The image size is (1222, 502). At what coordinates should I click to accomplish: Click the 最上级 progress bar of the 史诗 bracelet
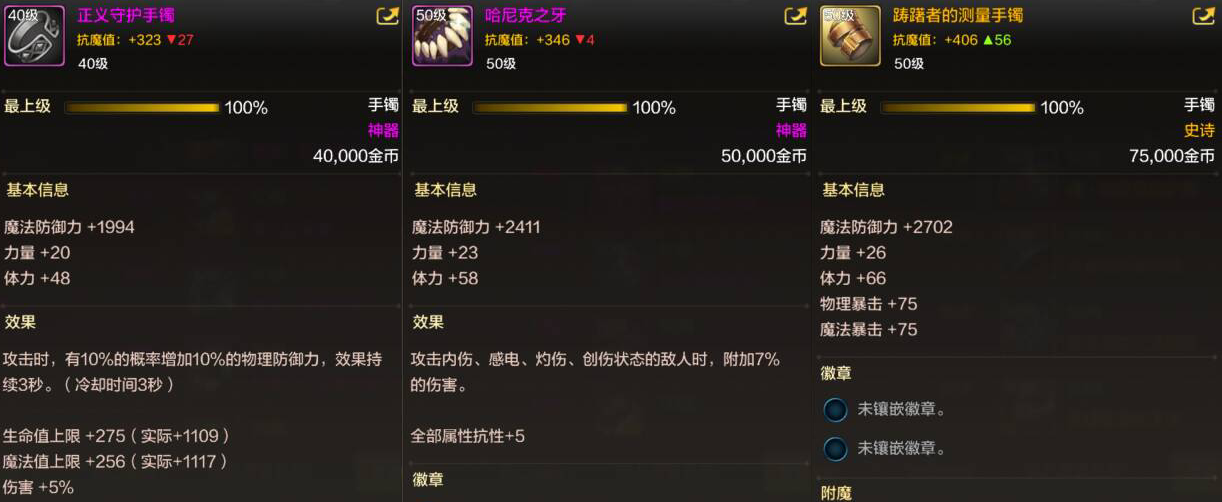(x=958, y=107)
